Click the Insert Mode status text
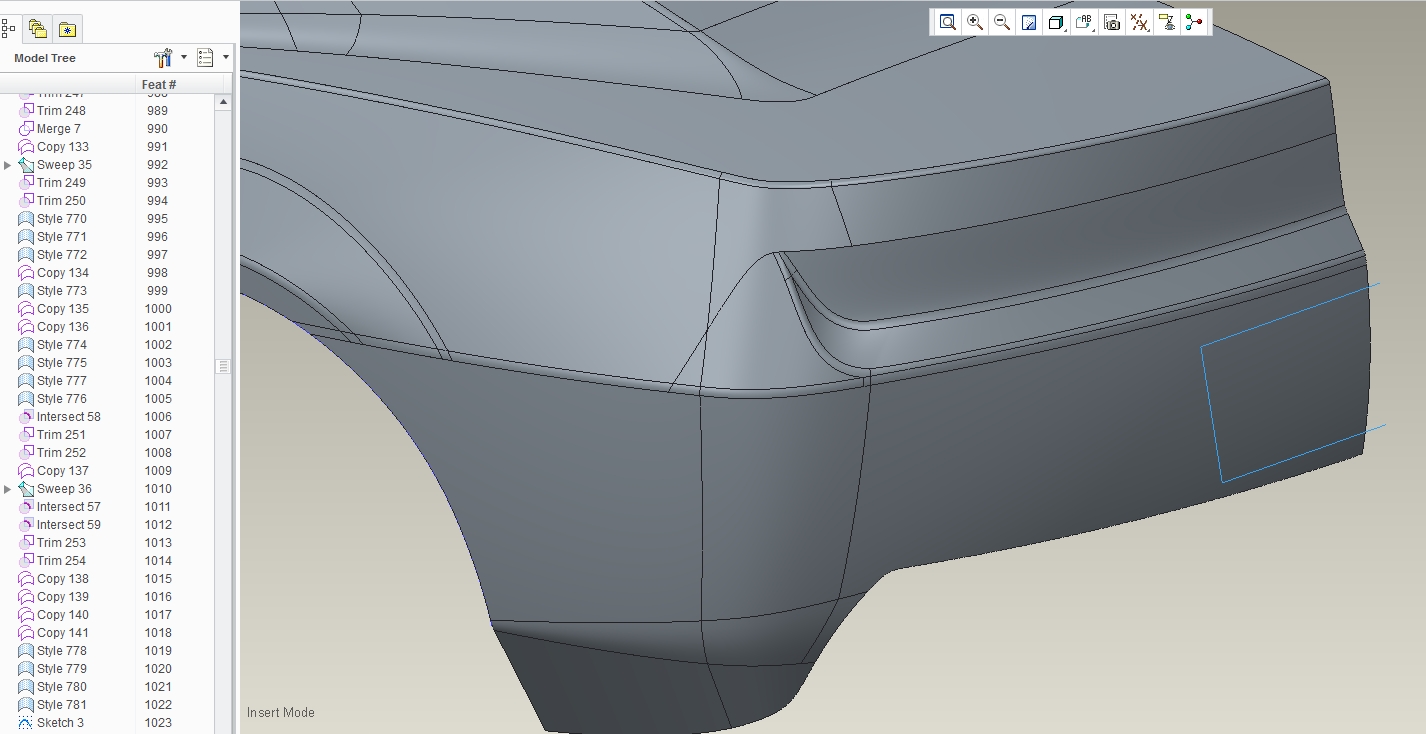This screenshot has height=734, width=1426. coord(281,713)
